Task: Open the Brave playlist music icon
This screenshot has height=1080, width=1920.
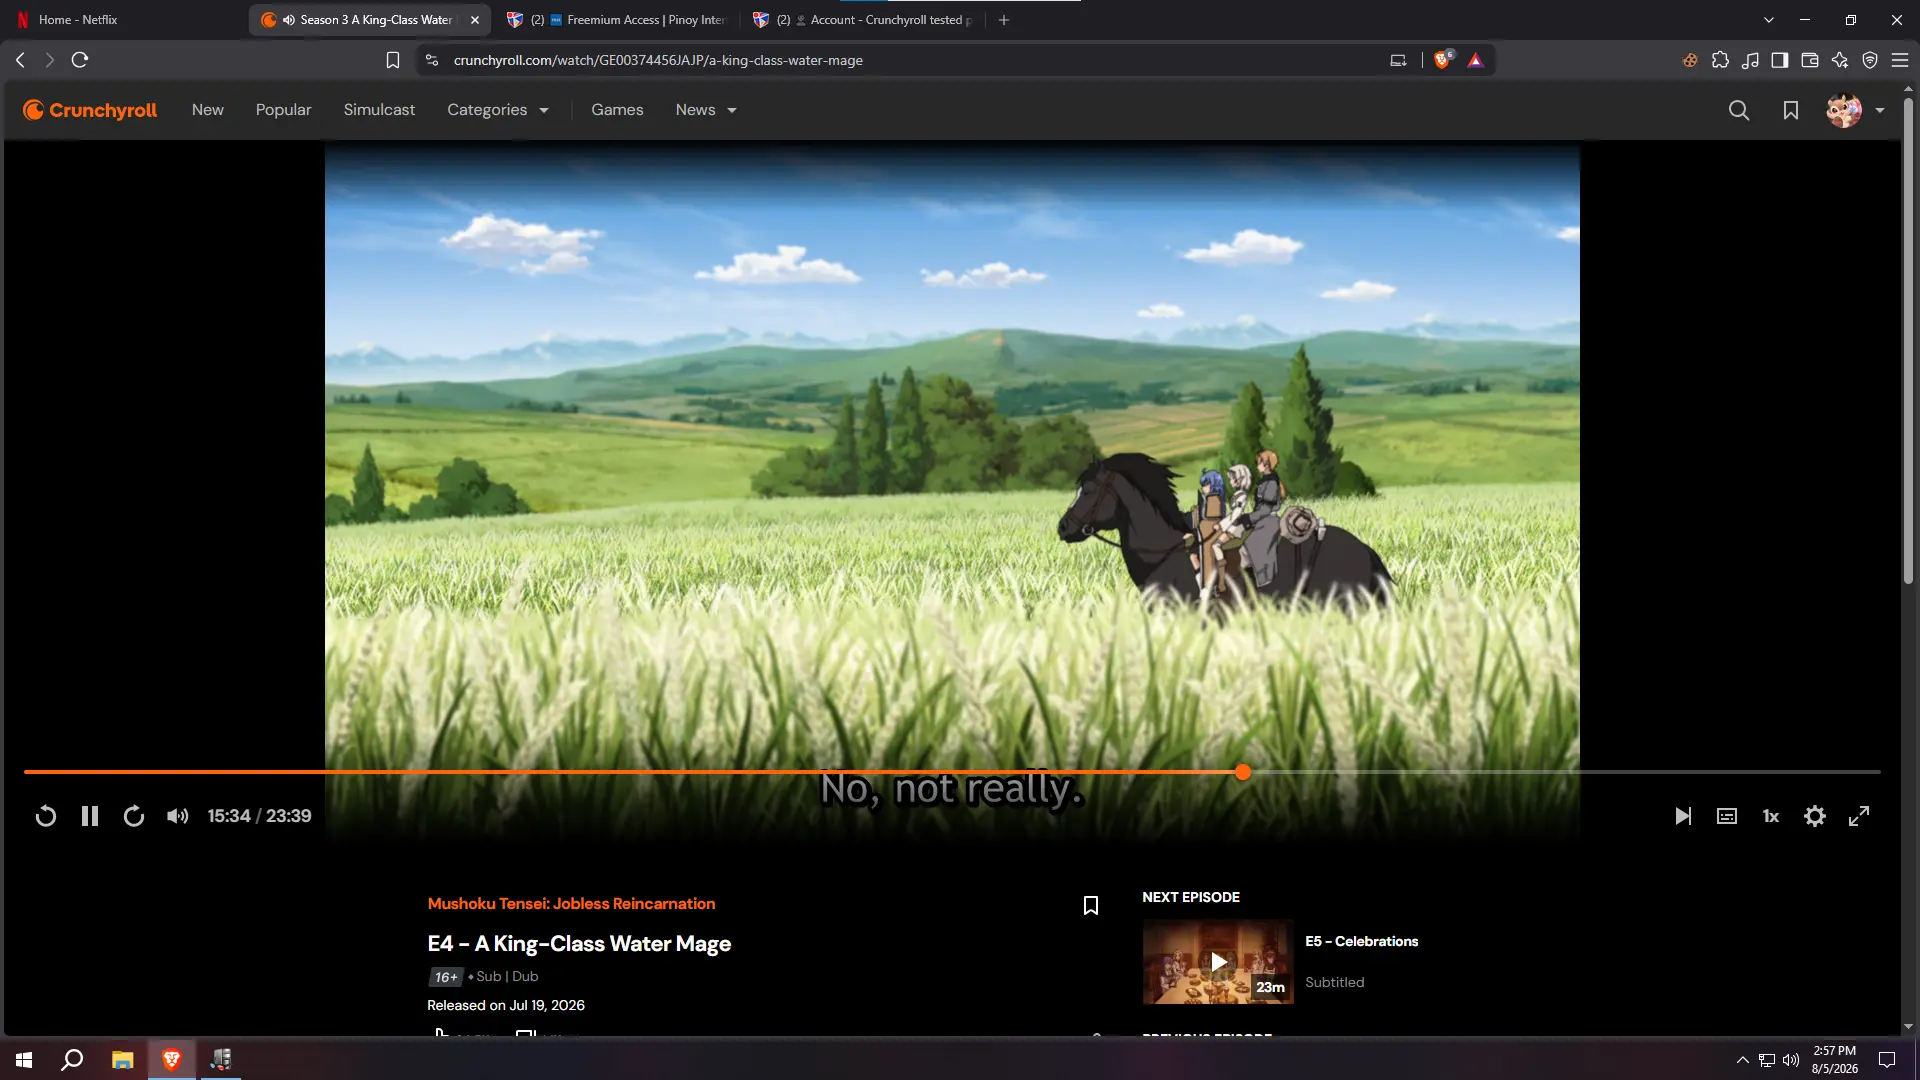Action: point(1750,60)
